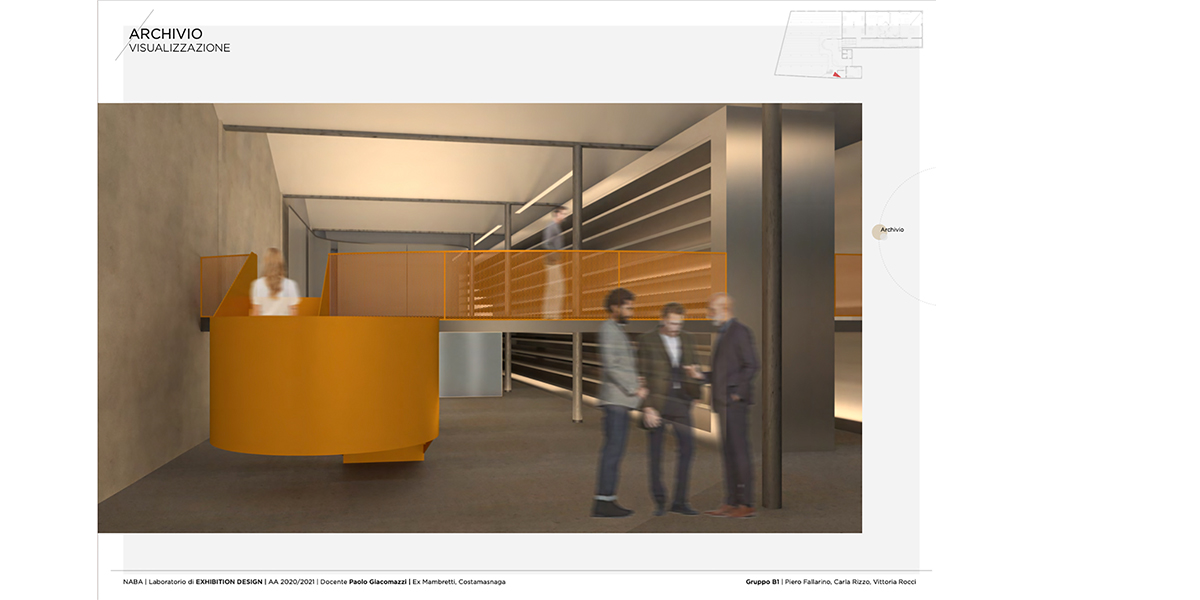This screenshot has width=1200, height=600.
Task: Click the Paolo Giacomazzi docente name
Action: click(x=378, y=582)
